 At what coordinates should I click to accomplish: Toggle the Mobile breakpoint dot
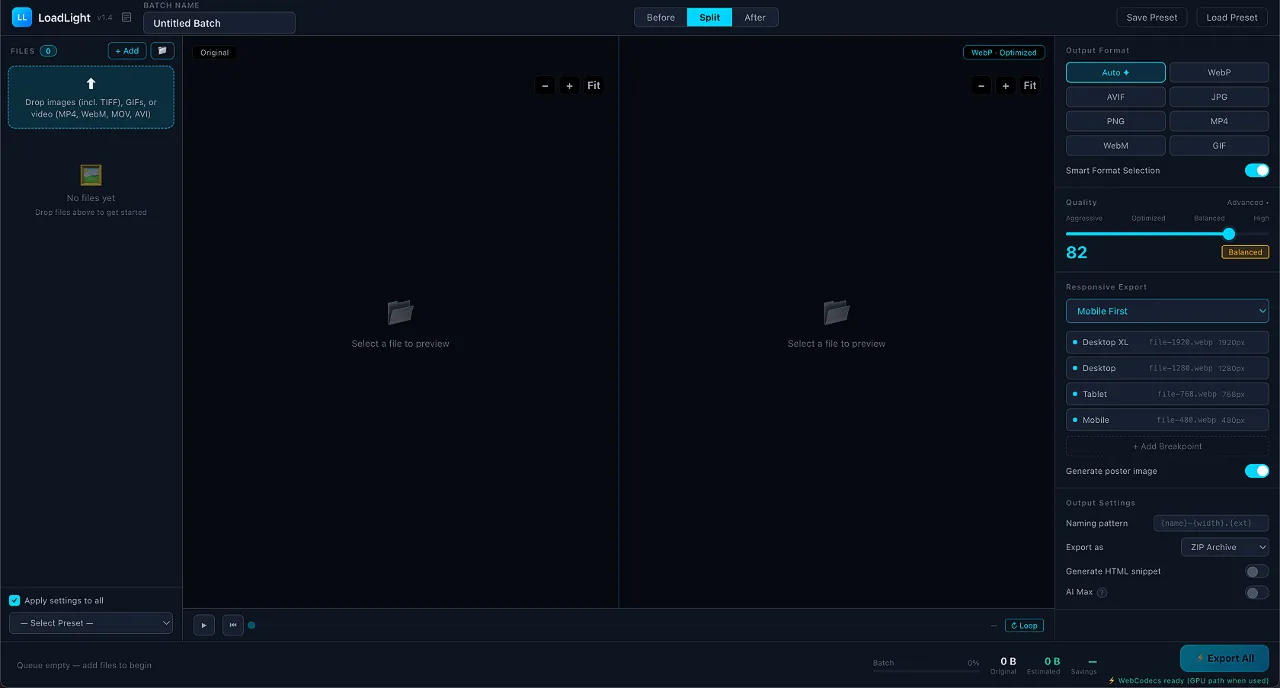coord(1075,420)
